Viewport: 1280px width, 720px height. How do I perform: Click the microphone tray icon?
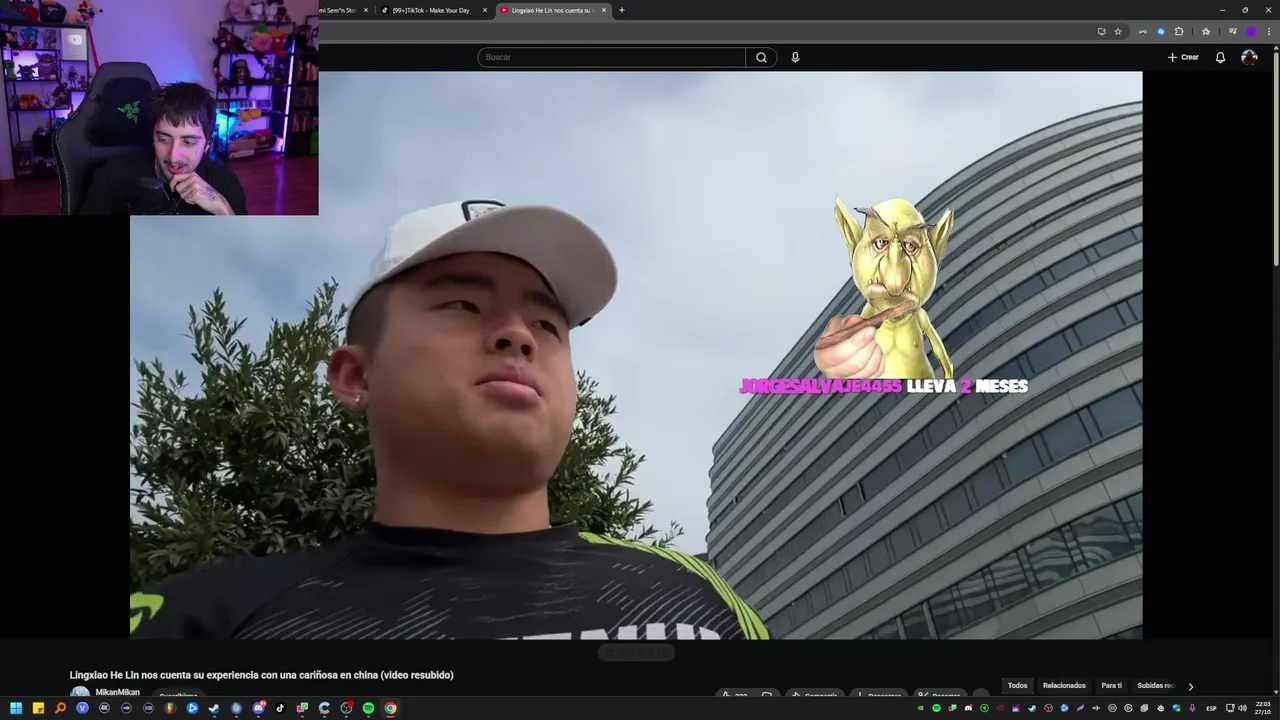1192,708
